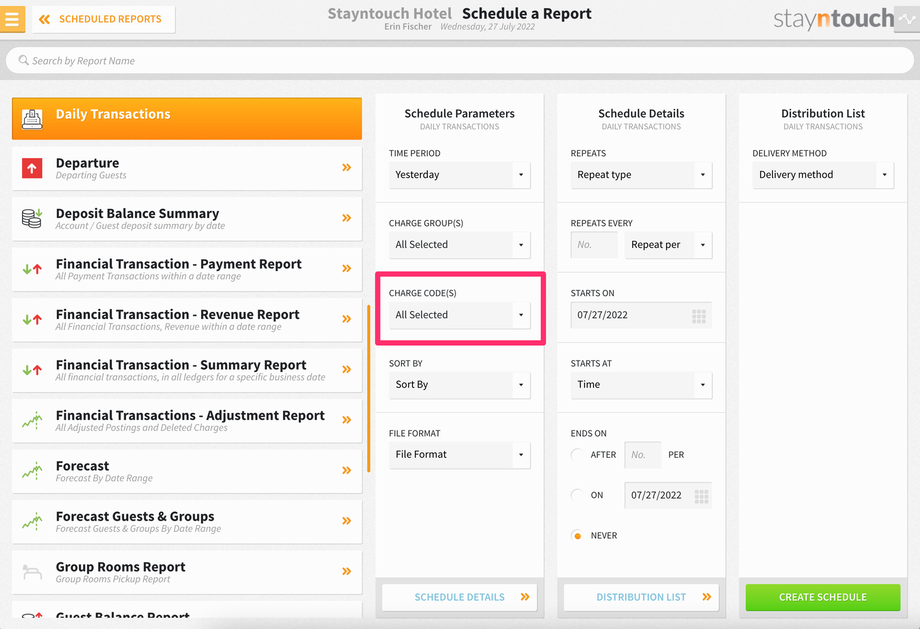This screenshot has height=629, width=920.
Task: Open the Charge Code(s) dropdown
Action: (459, 315)
